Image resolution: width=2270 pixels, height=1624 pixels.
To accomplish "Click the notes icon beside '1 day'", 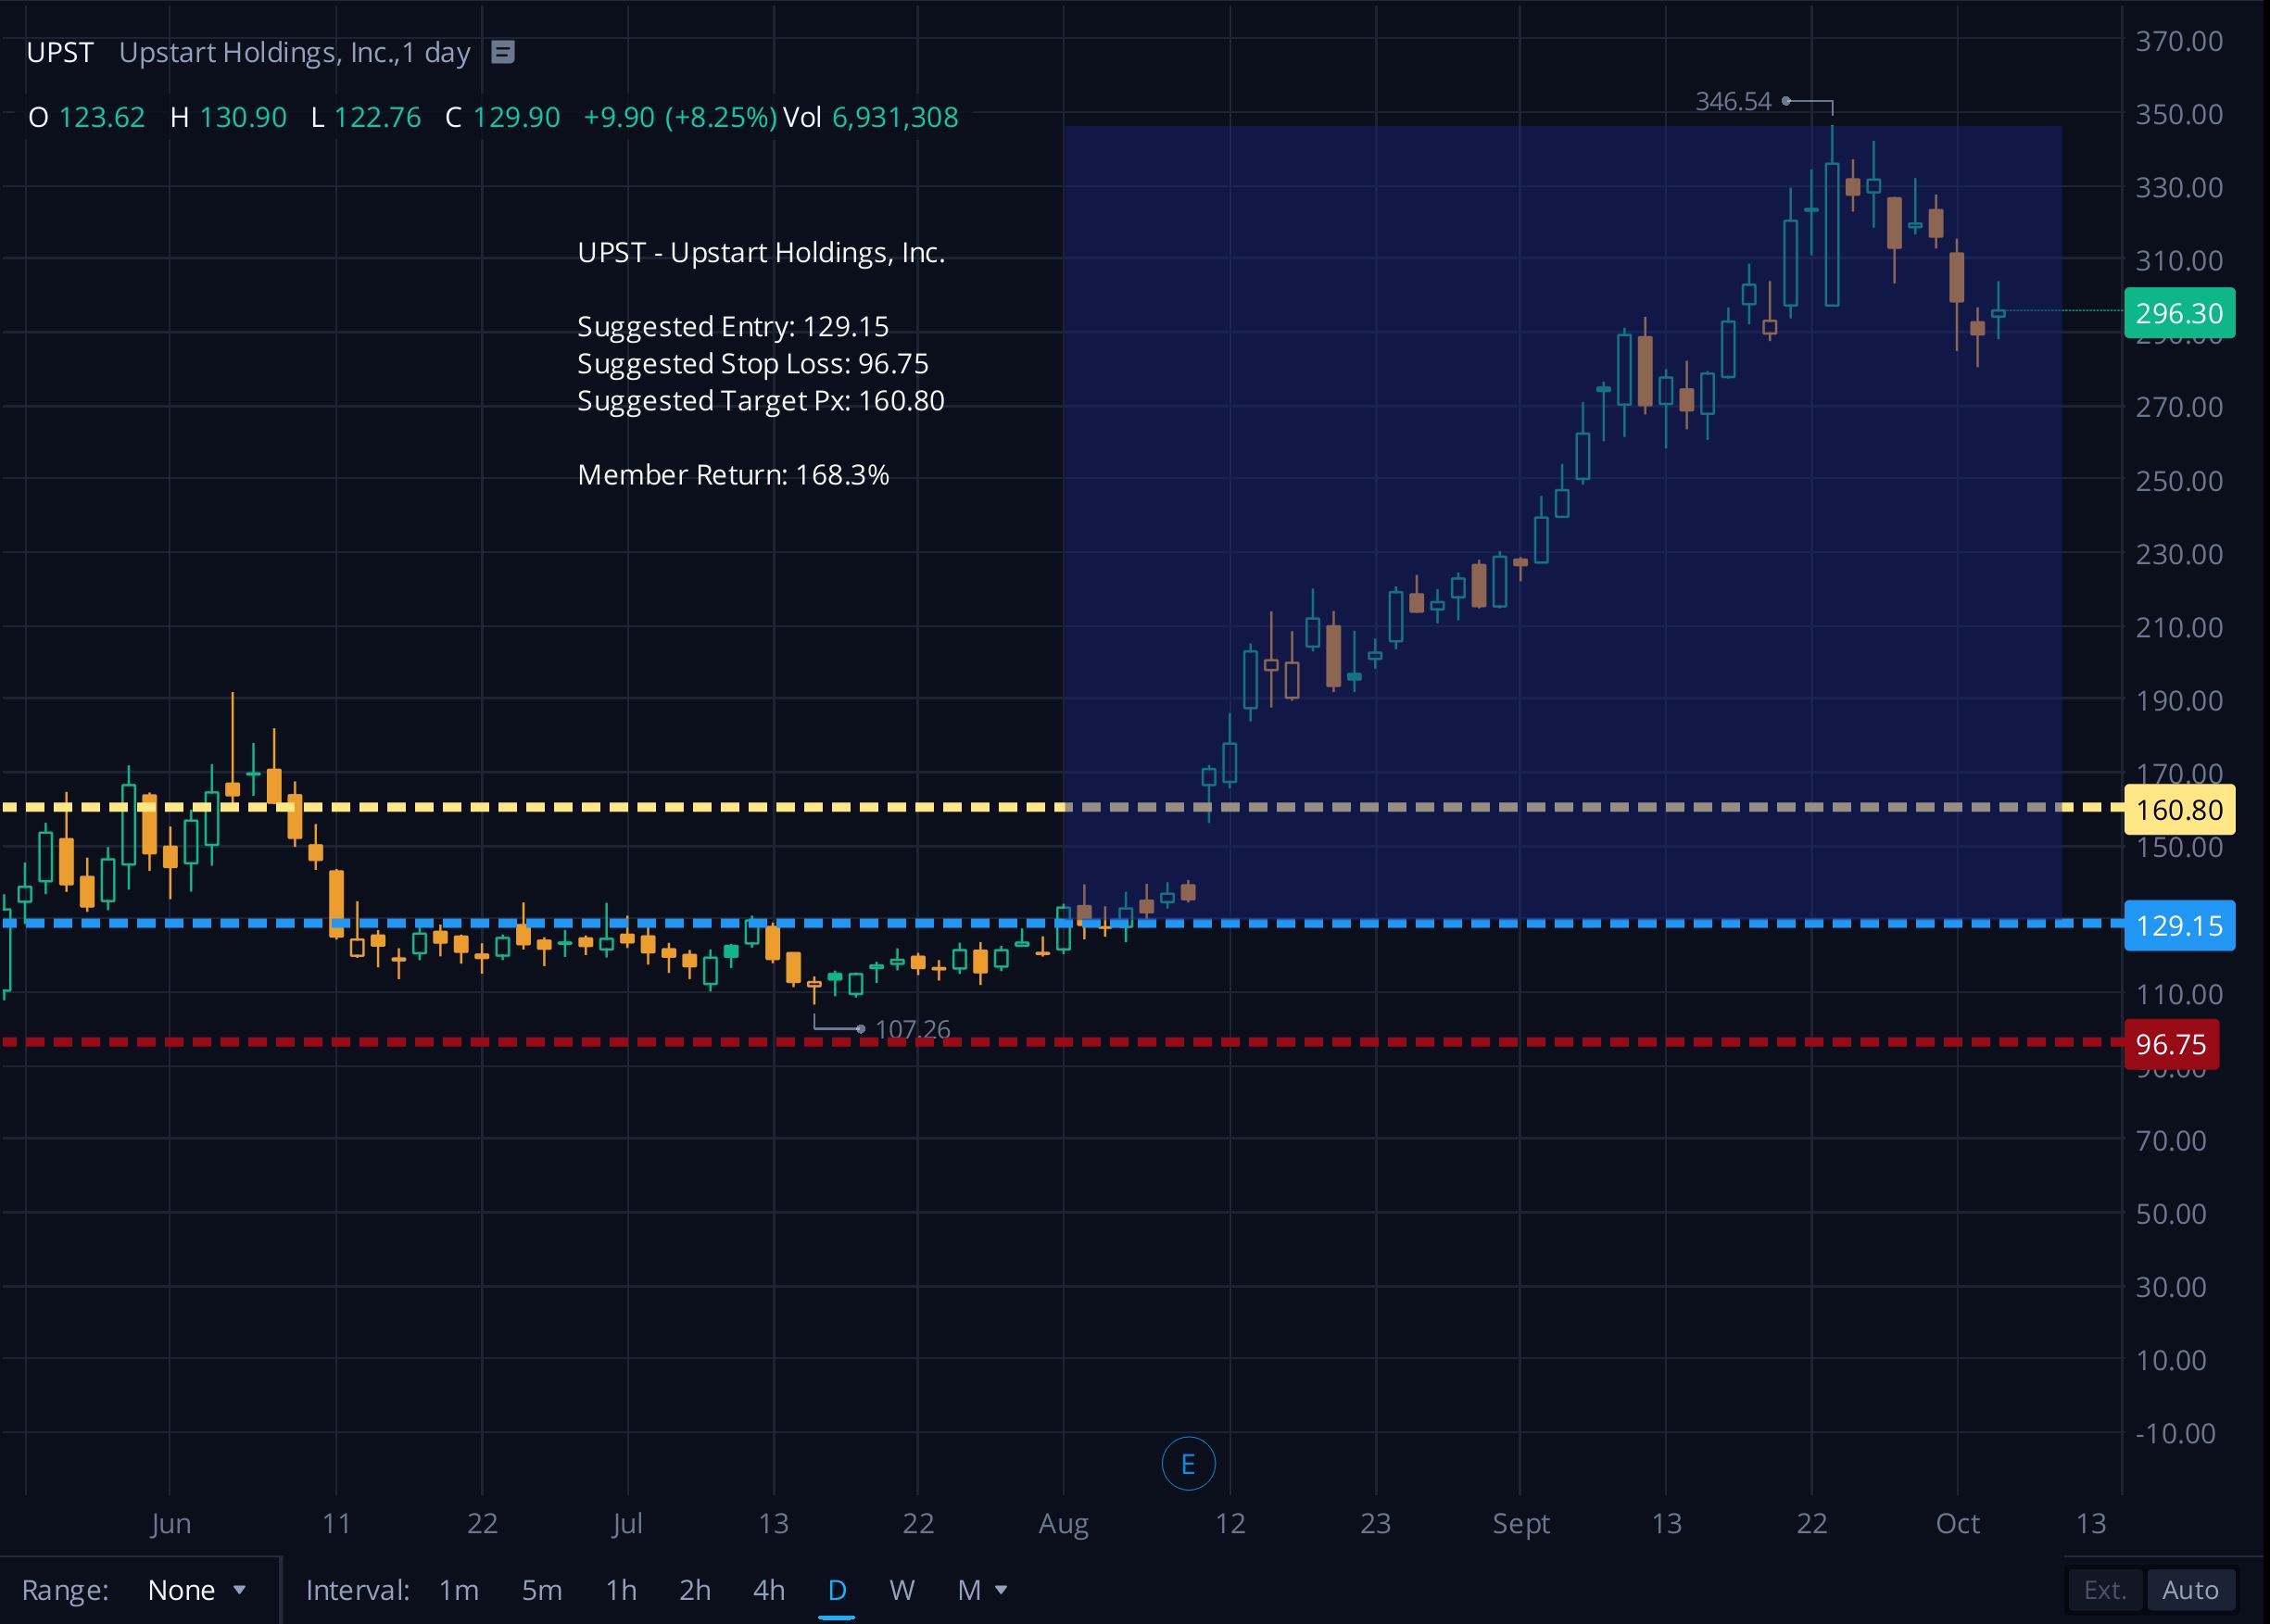I will 503,52.
